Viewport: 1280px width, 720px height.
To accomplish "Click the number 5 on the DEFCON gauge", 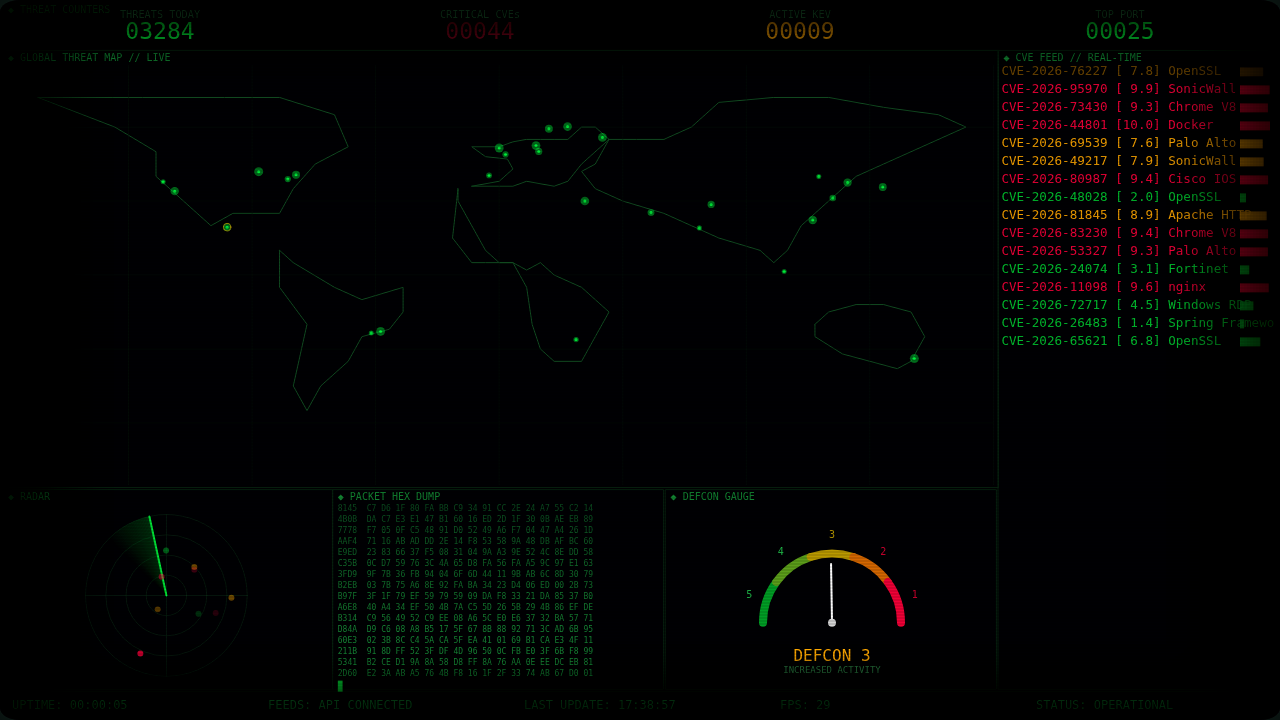I will click(x=749, y=595).
